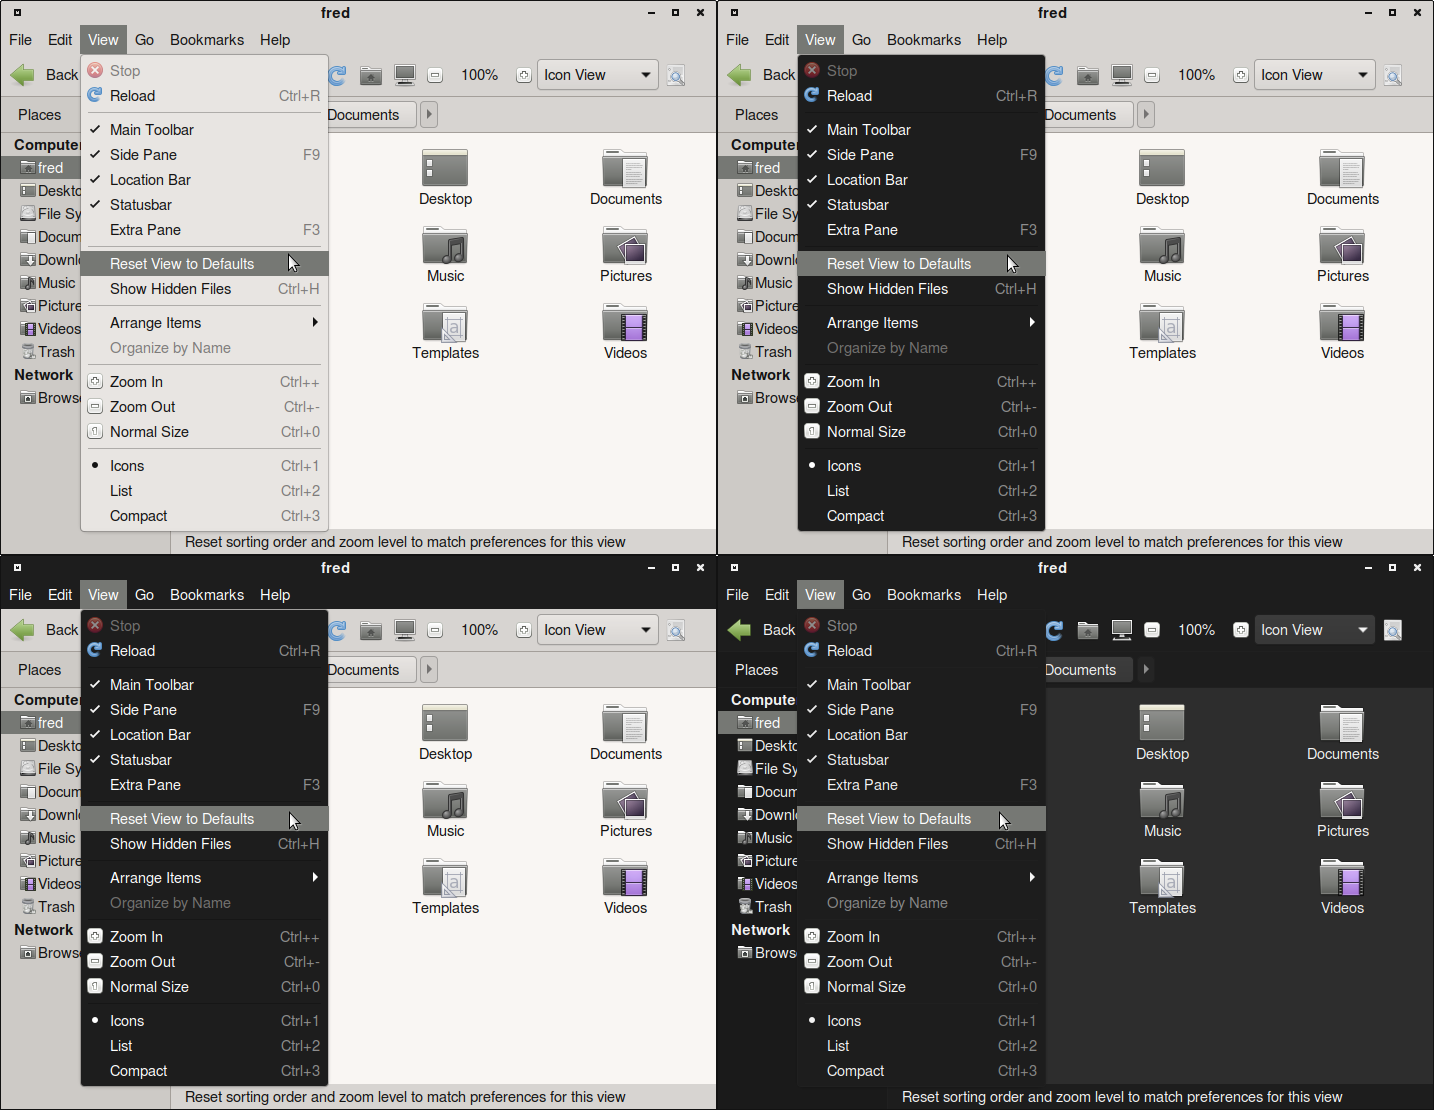Select the Desktop folder icon in top-left window
Viewport: 1434px width, 1110px height.
[445, 168]
